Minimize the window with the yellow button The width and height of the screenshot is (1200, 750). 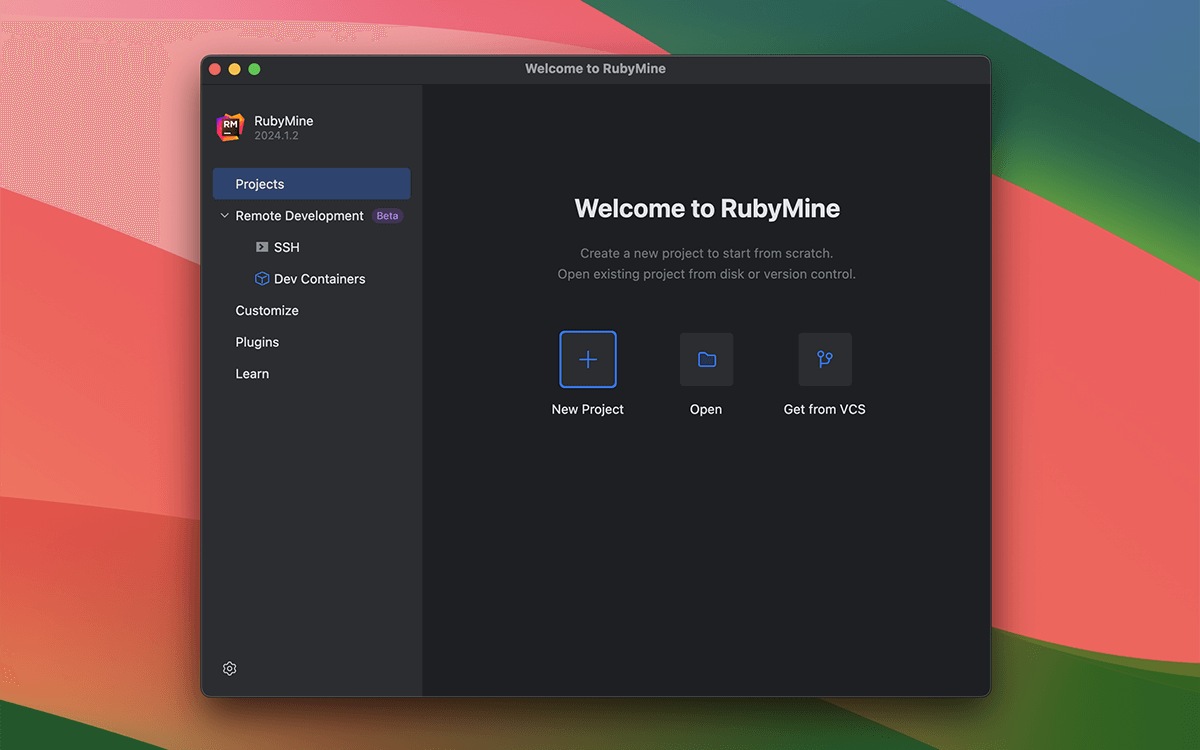click(235, 69)
